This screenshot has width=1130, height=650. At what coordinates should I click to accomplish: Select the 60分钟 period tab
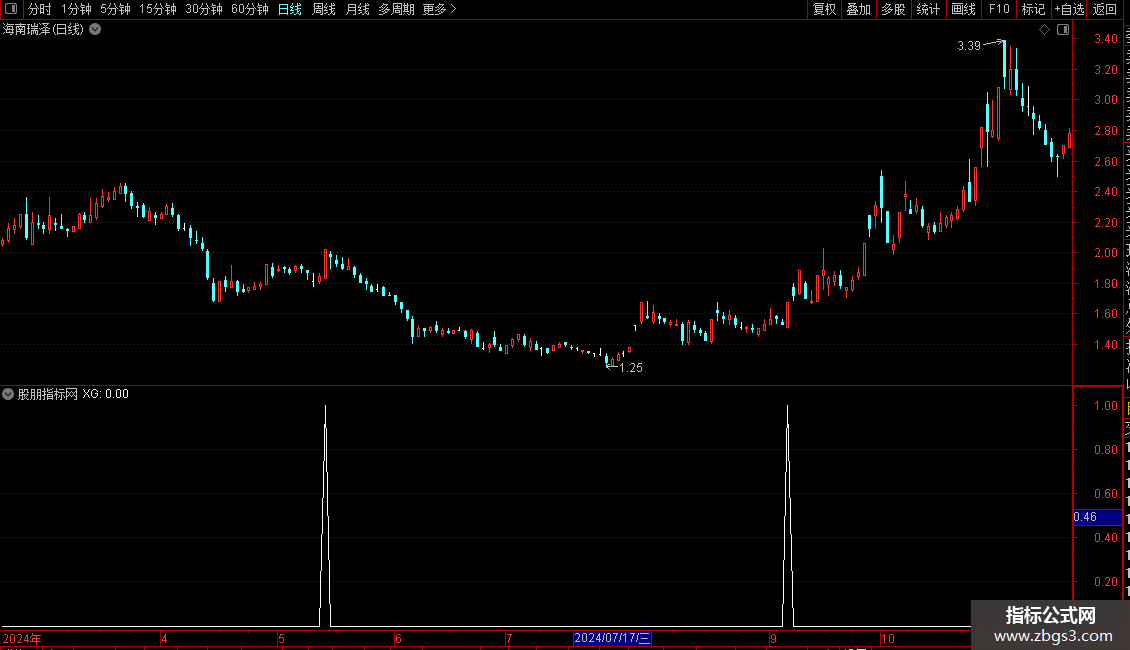(250, 9)
